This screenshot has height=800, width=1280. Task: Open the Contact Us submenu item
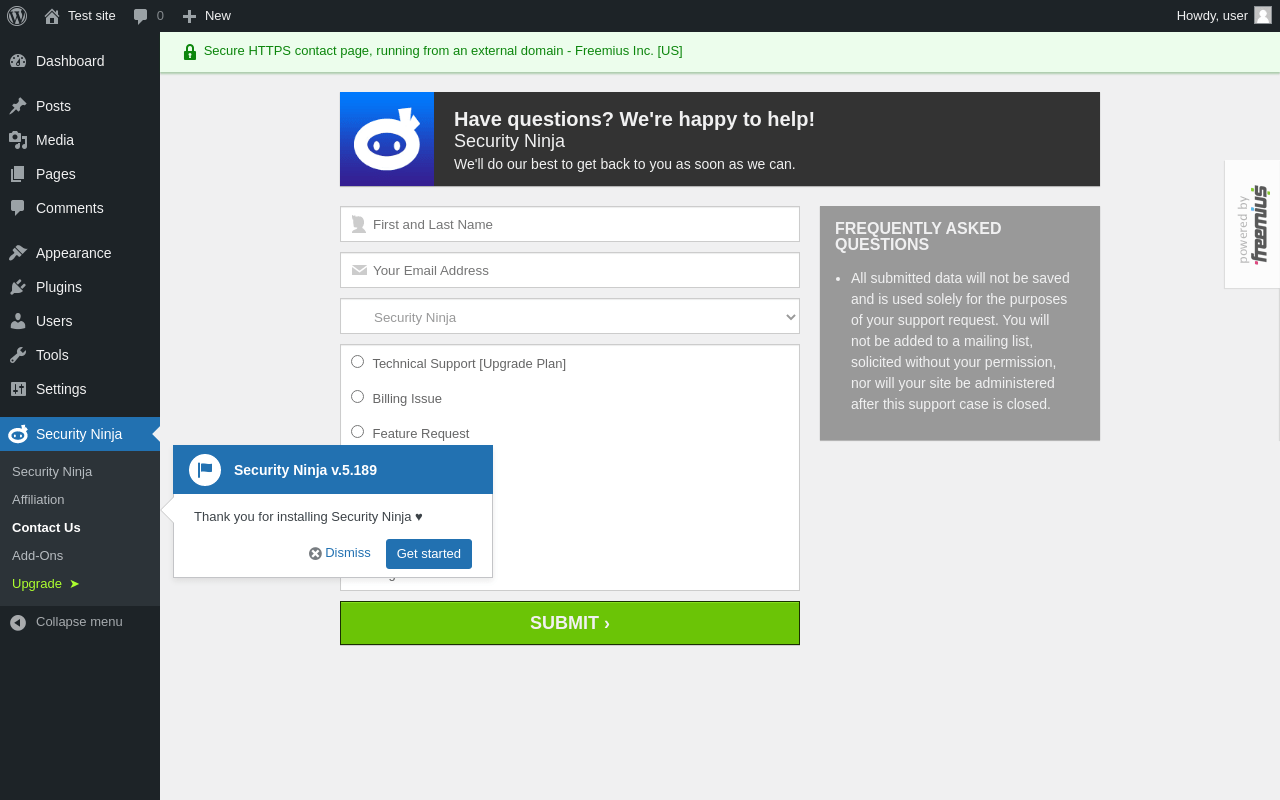point(46,527)
